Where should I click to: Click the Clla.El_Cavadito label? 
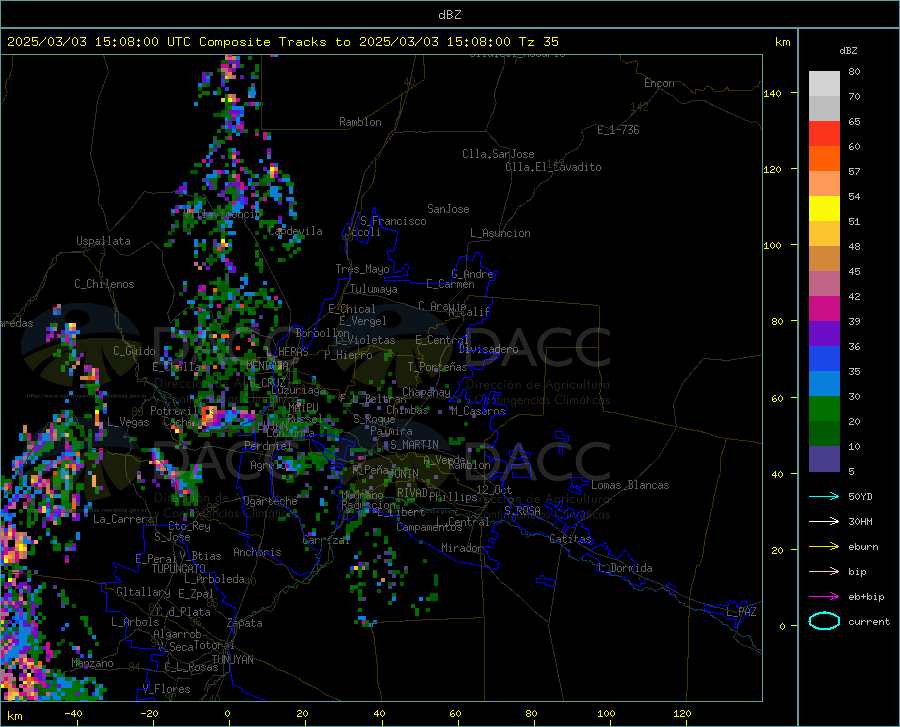click(553, 167)
